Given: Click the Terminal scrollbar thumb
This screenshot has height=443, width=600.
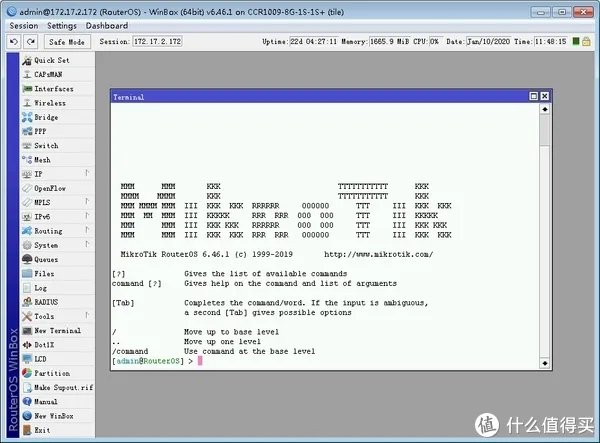Looking at the screenshot, I should tap(545, 130).
